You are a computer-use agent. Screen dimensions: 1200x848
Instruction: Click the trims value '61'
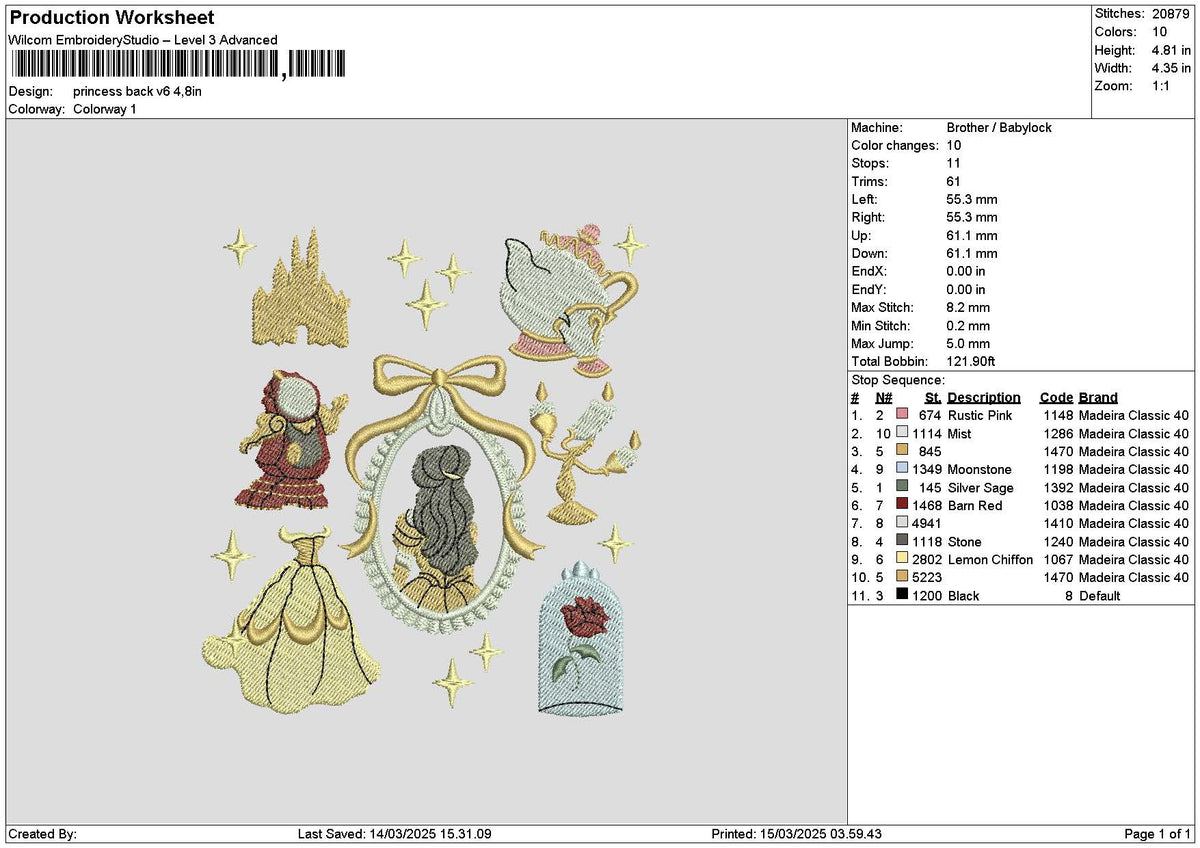click(953, 182)
